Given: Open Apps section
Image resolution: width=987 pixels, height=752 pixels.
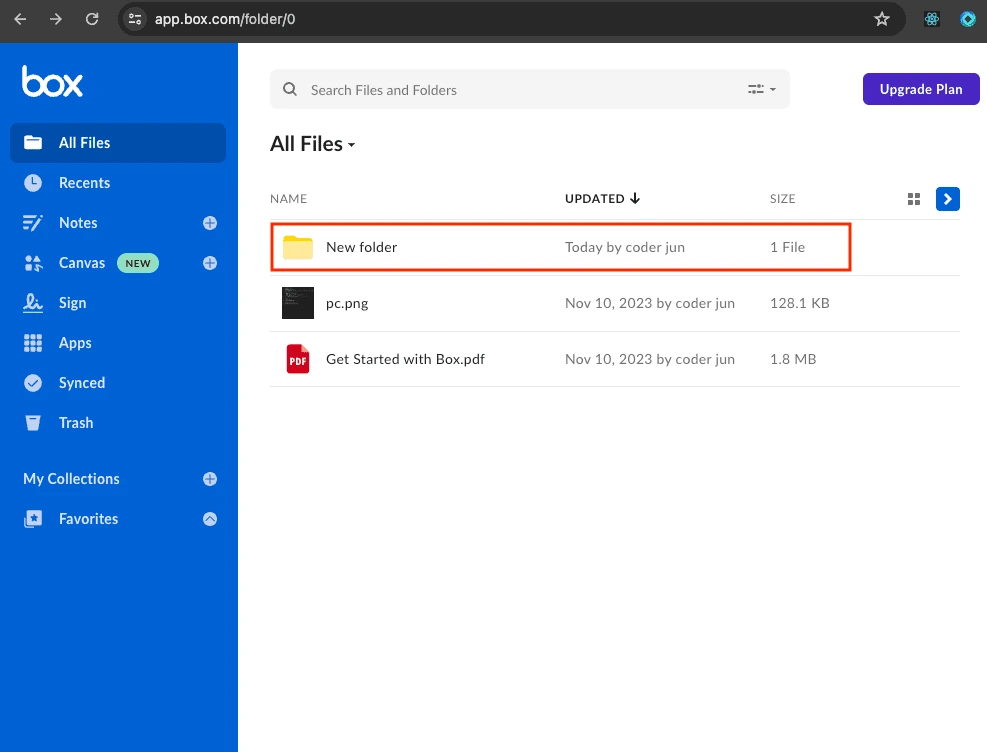Looking at the screenshot, I should point(75,343).
